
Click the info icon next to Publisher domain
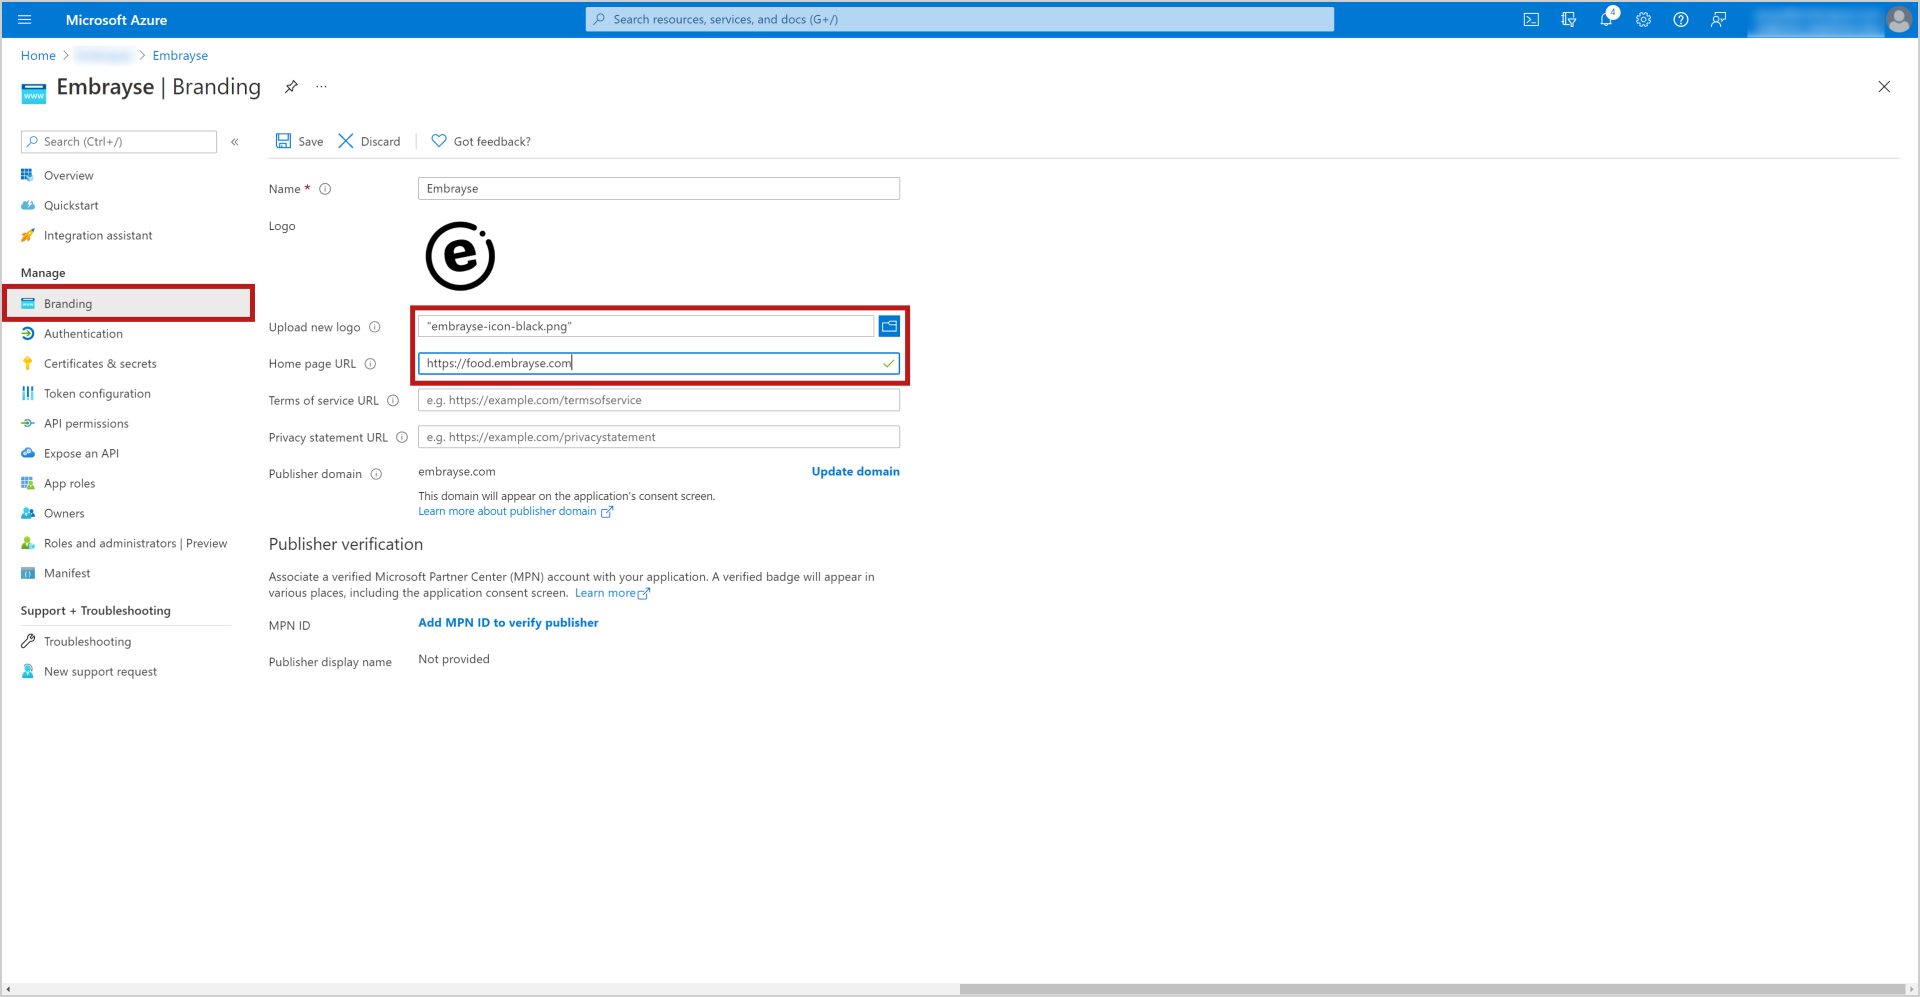(x=376, y=474)
